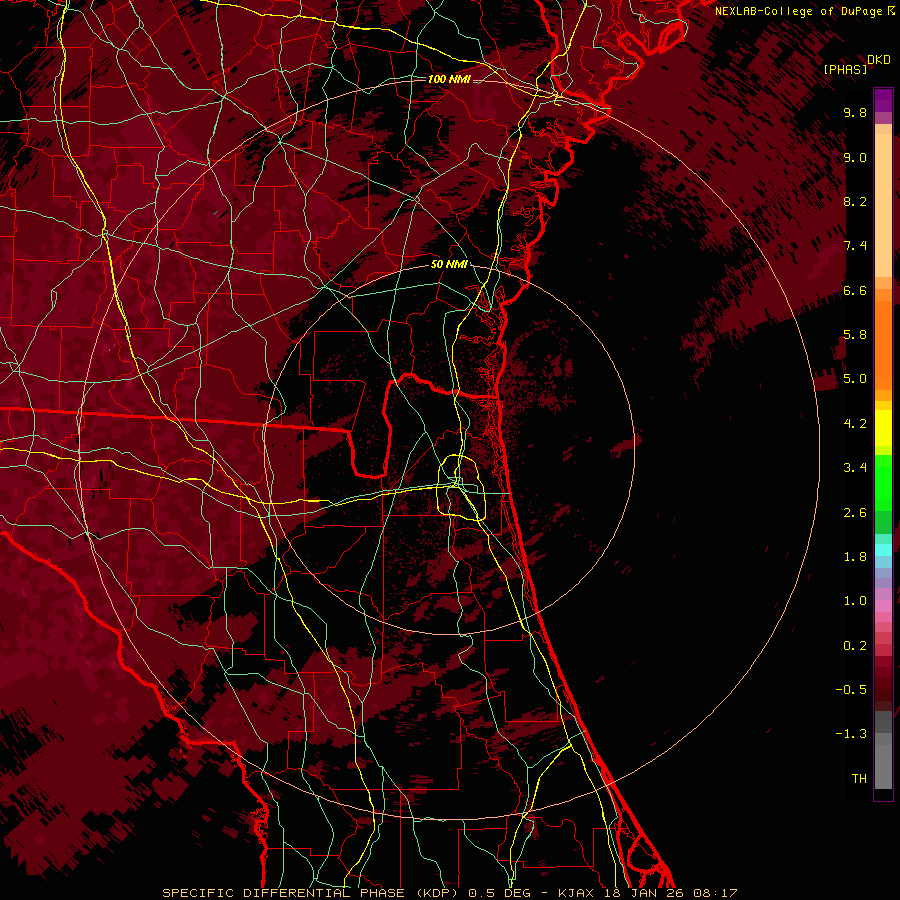Viewport: 900px width, 900px height.
Task: Click the DKD product code label
Action: pos(879,59)
